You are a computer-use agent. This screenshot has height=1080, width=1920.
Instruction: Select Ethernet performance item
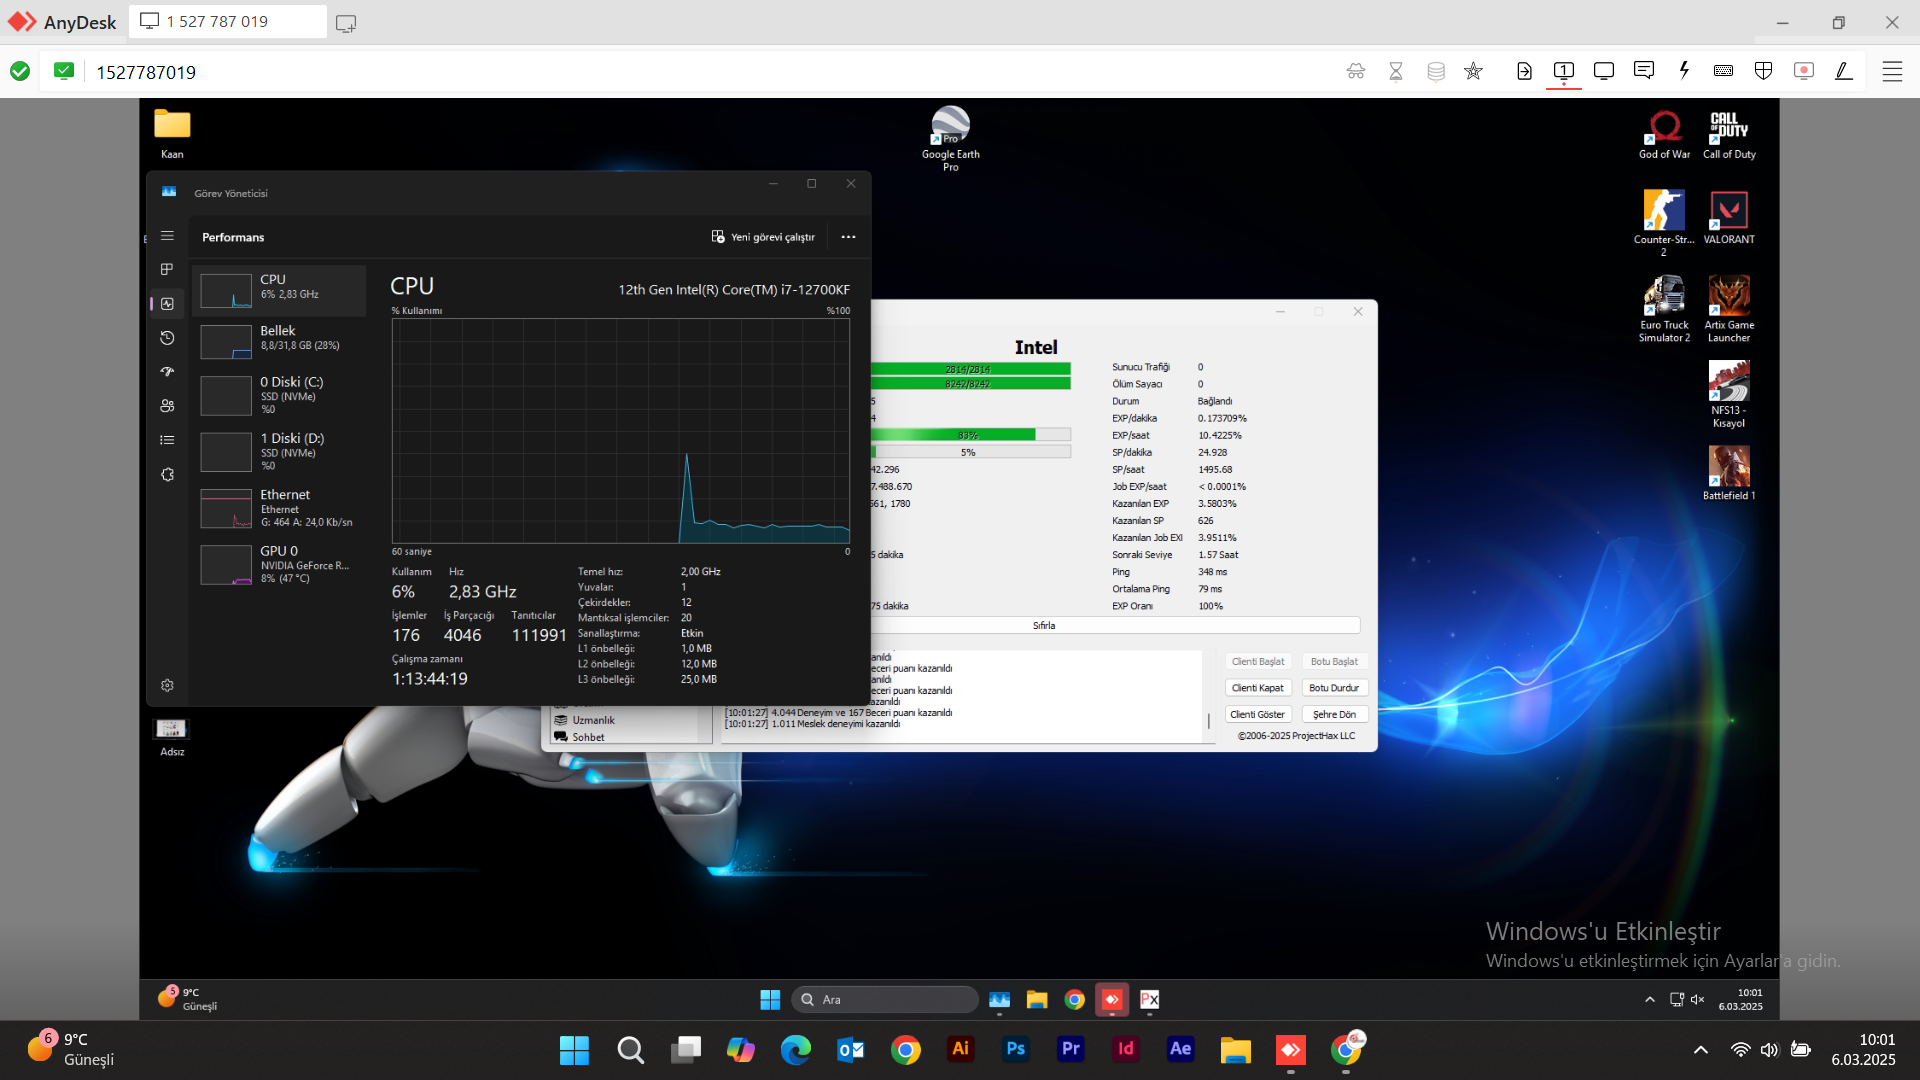click(x=280, y=508)
